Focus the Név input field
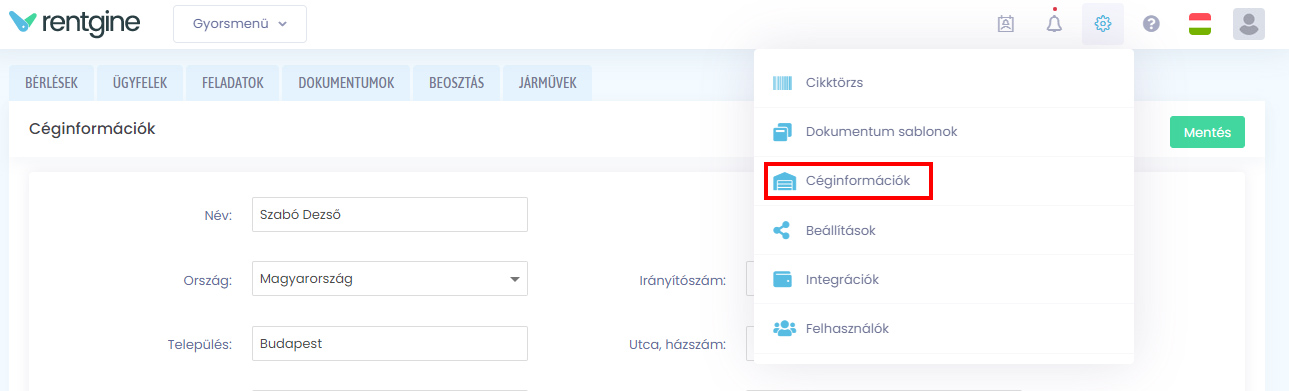The height and width of the screenshot is (391, 1289). [x=390, y=214]
